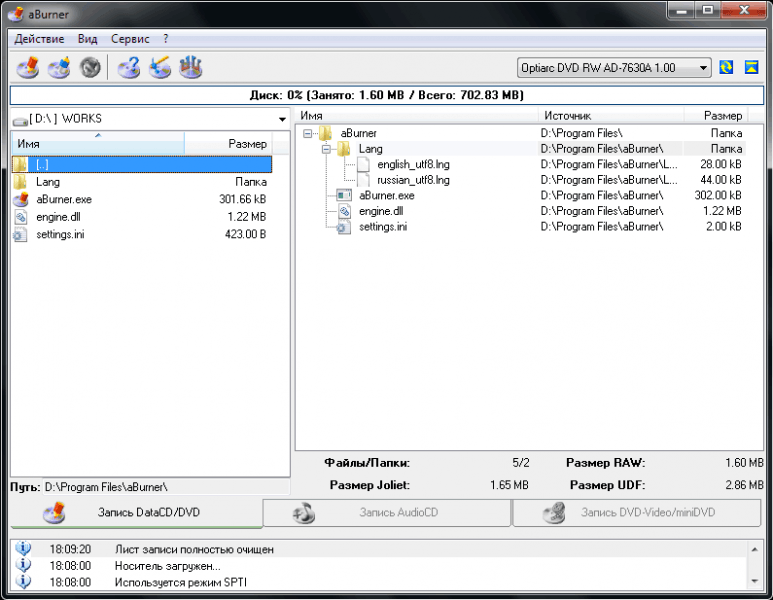
Task: Click the aBurner title bar app icon
Action: (16, 14)
